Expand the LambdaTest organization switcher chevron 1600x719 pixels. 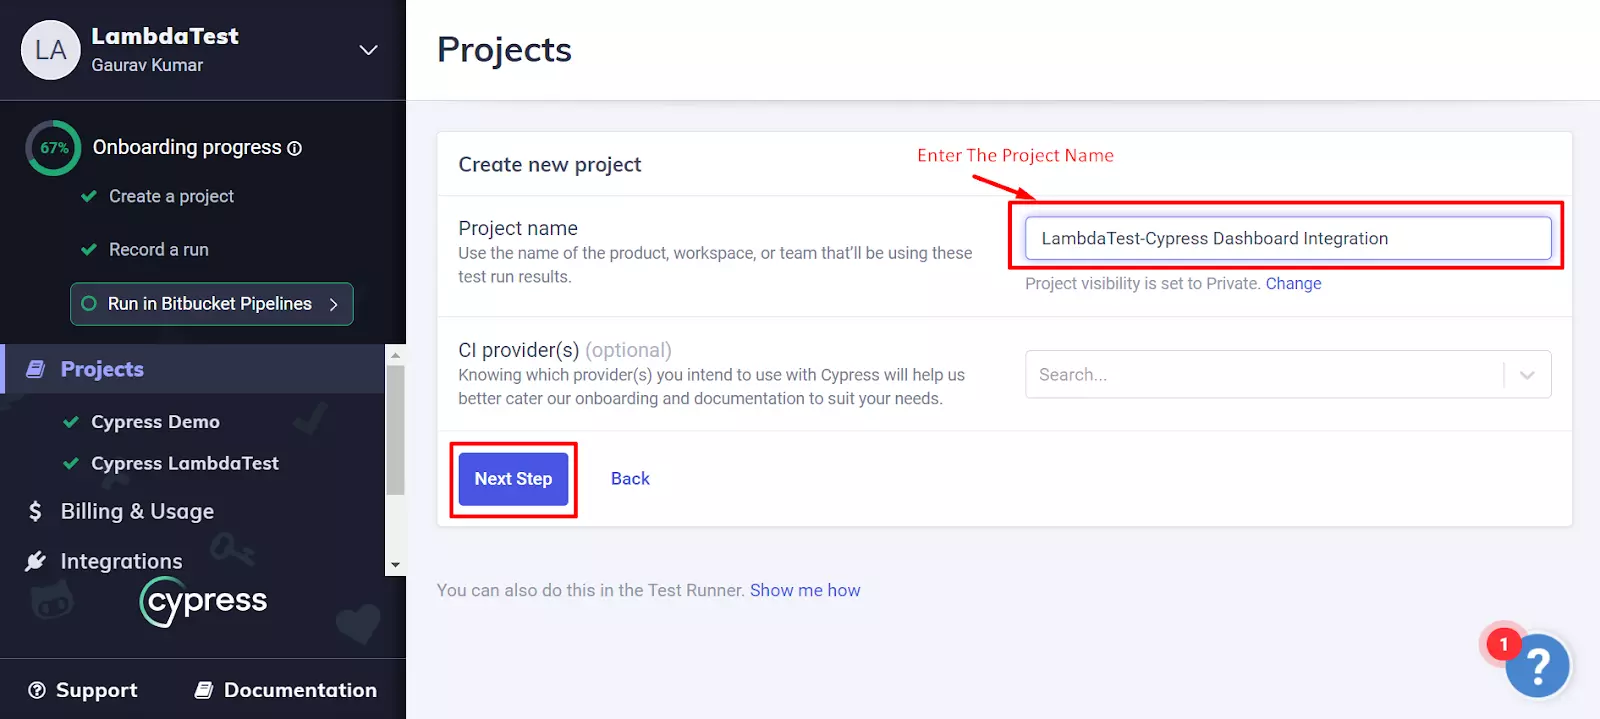(x=368, y=50)
